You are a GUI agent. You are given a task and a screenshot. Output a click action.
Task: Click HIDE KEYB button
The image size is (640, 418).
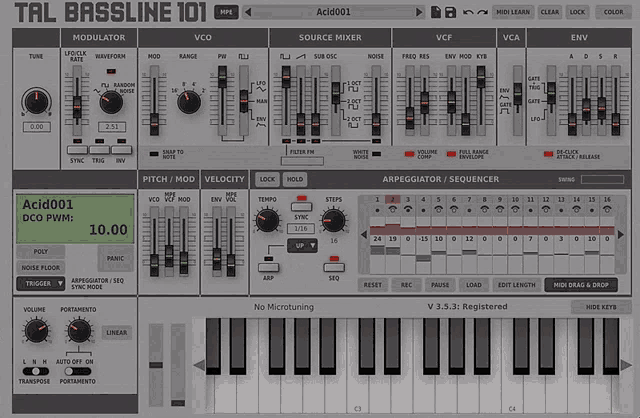pyautogui.click(x=601, y=307)
